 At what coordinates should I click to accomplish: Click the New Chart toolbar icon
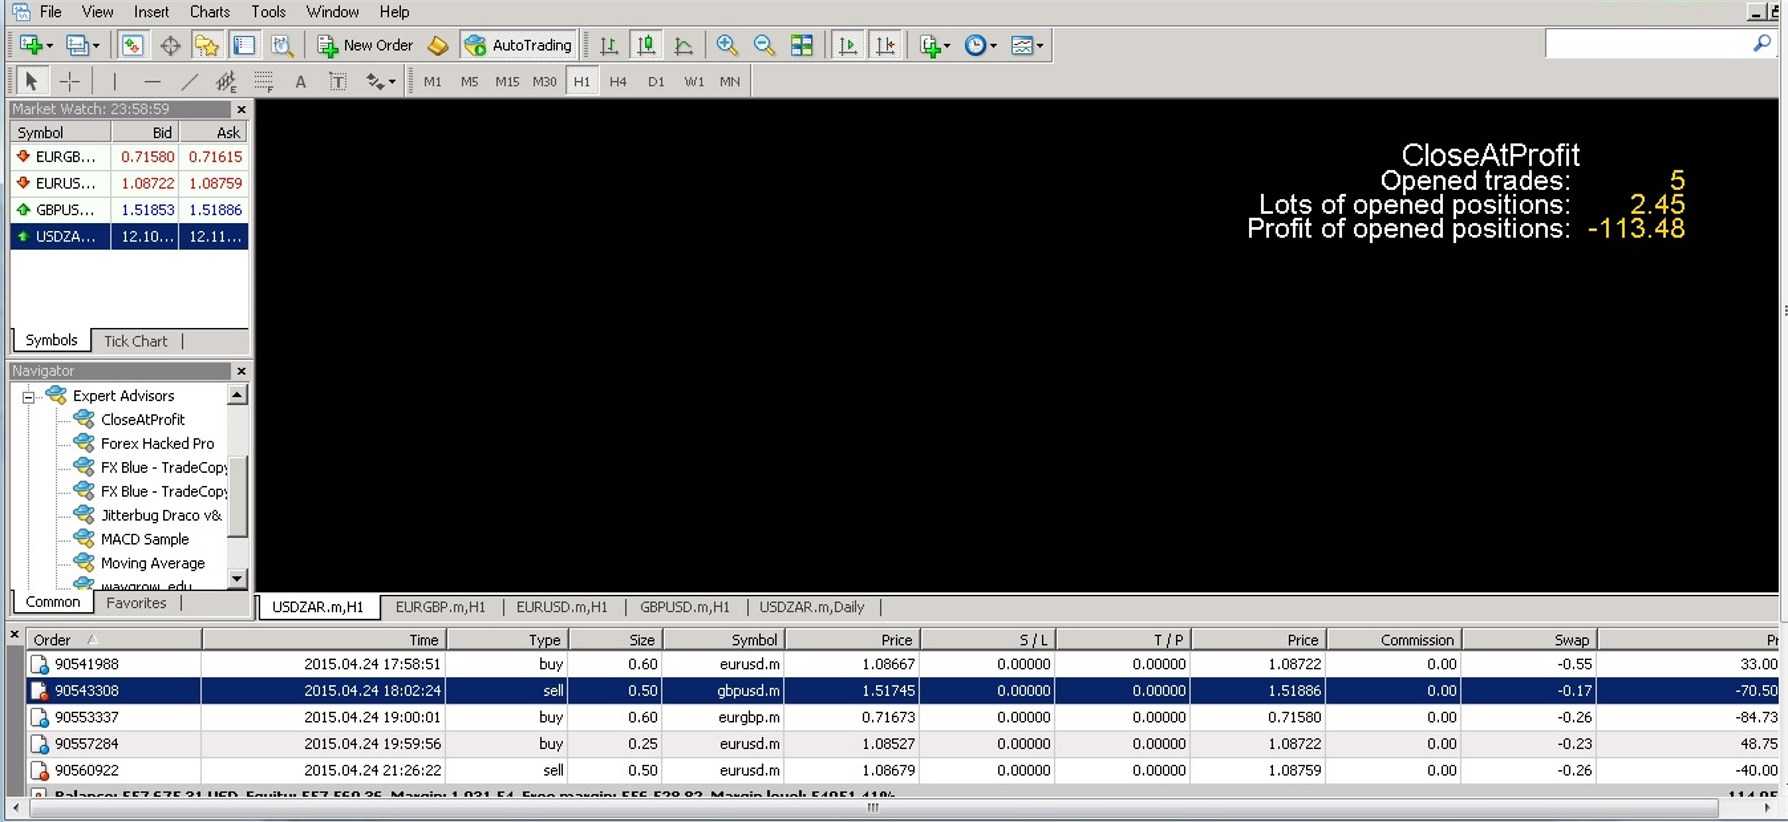point(34,45)
